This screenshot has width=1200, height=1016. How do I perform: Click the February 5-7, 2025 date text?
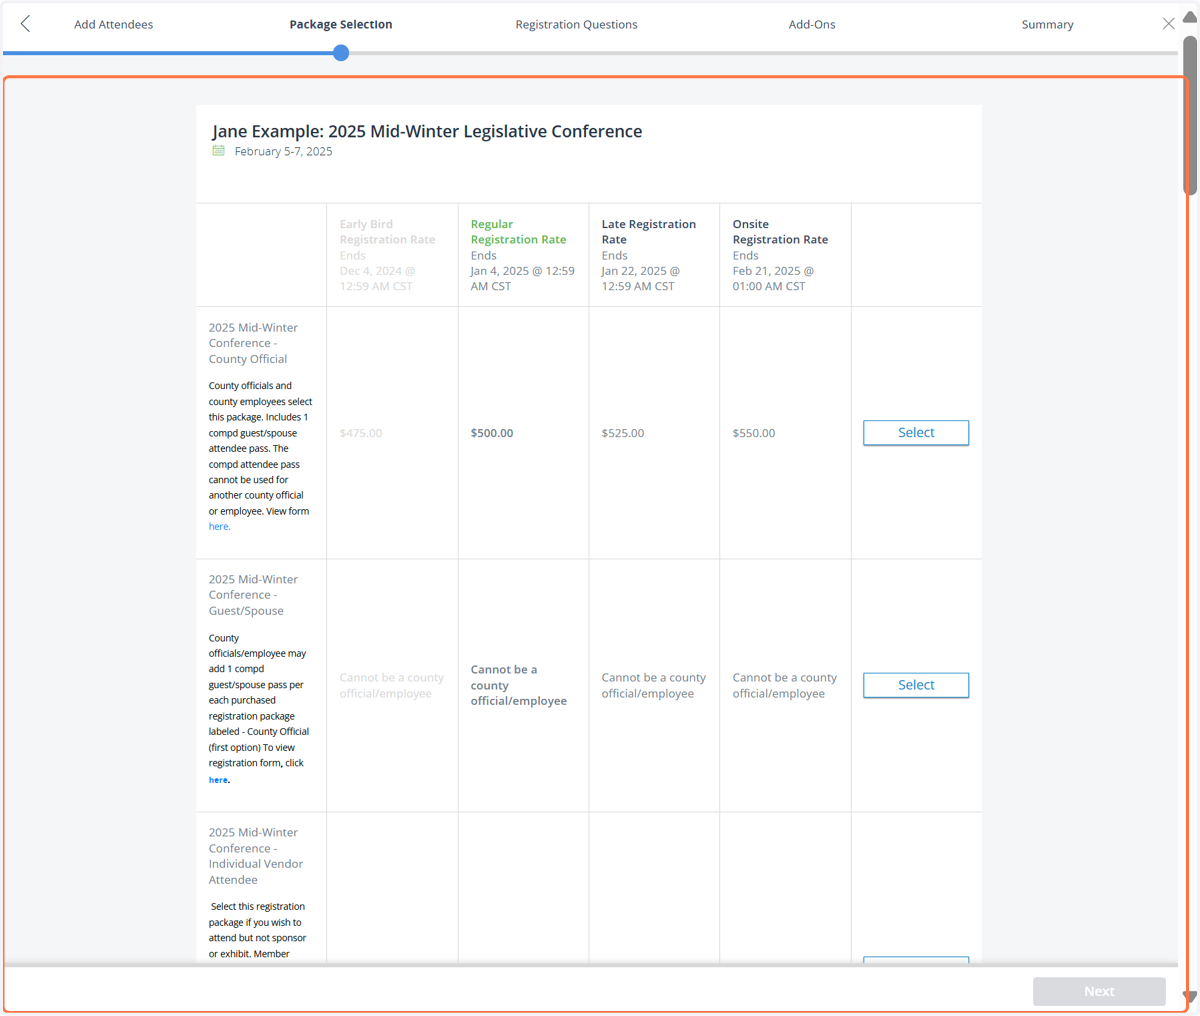(x=283, y=151)
